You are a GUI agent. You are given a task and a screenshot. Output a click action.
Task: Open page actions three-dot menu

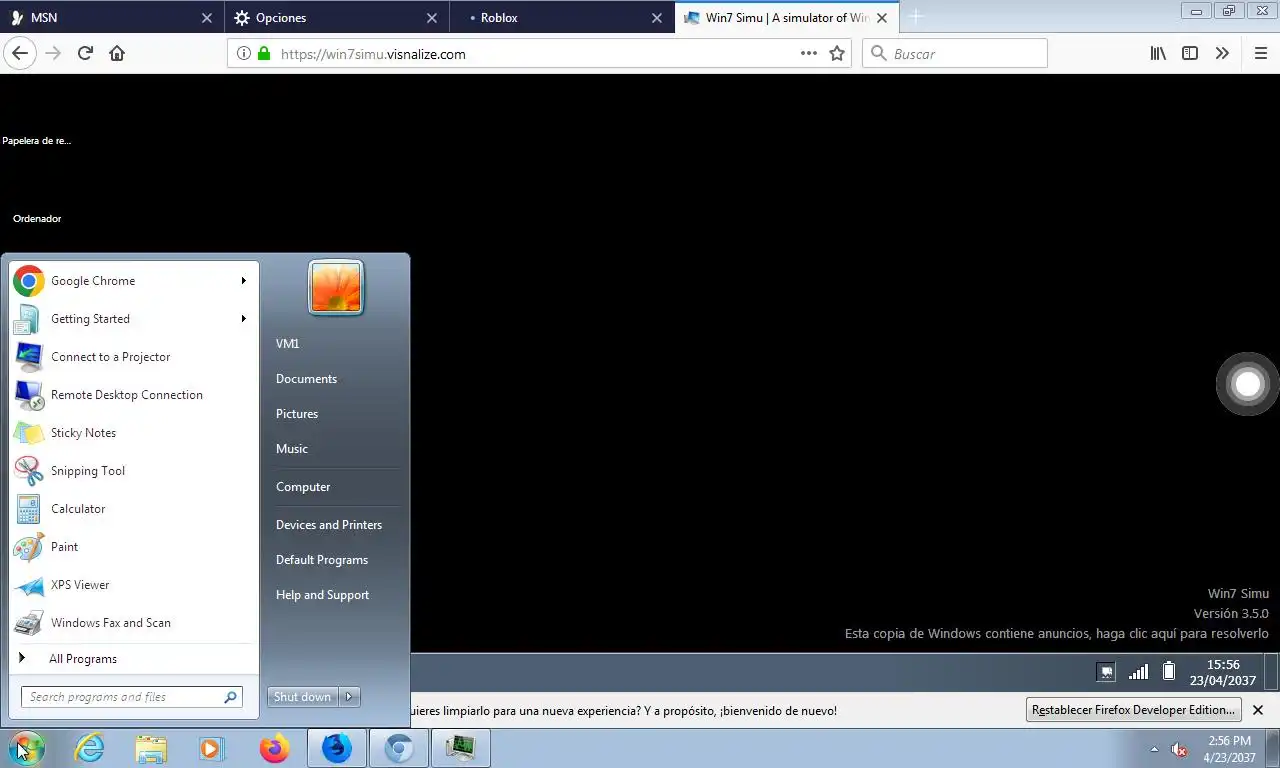(x=809, y=54)
